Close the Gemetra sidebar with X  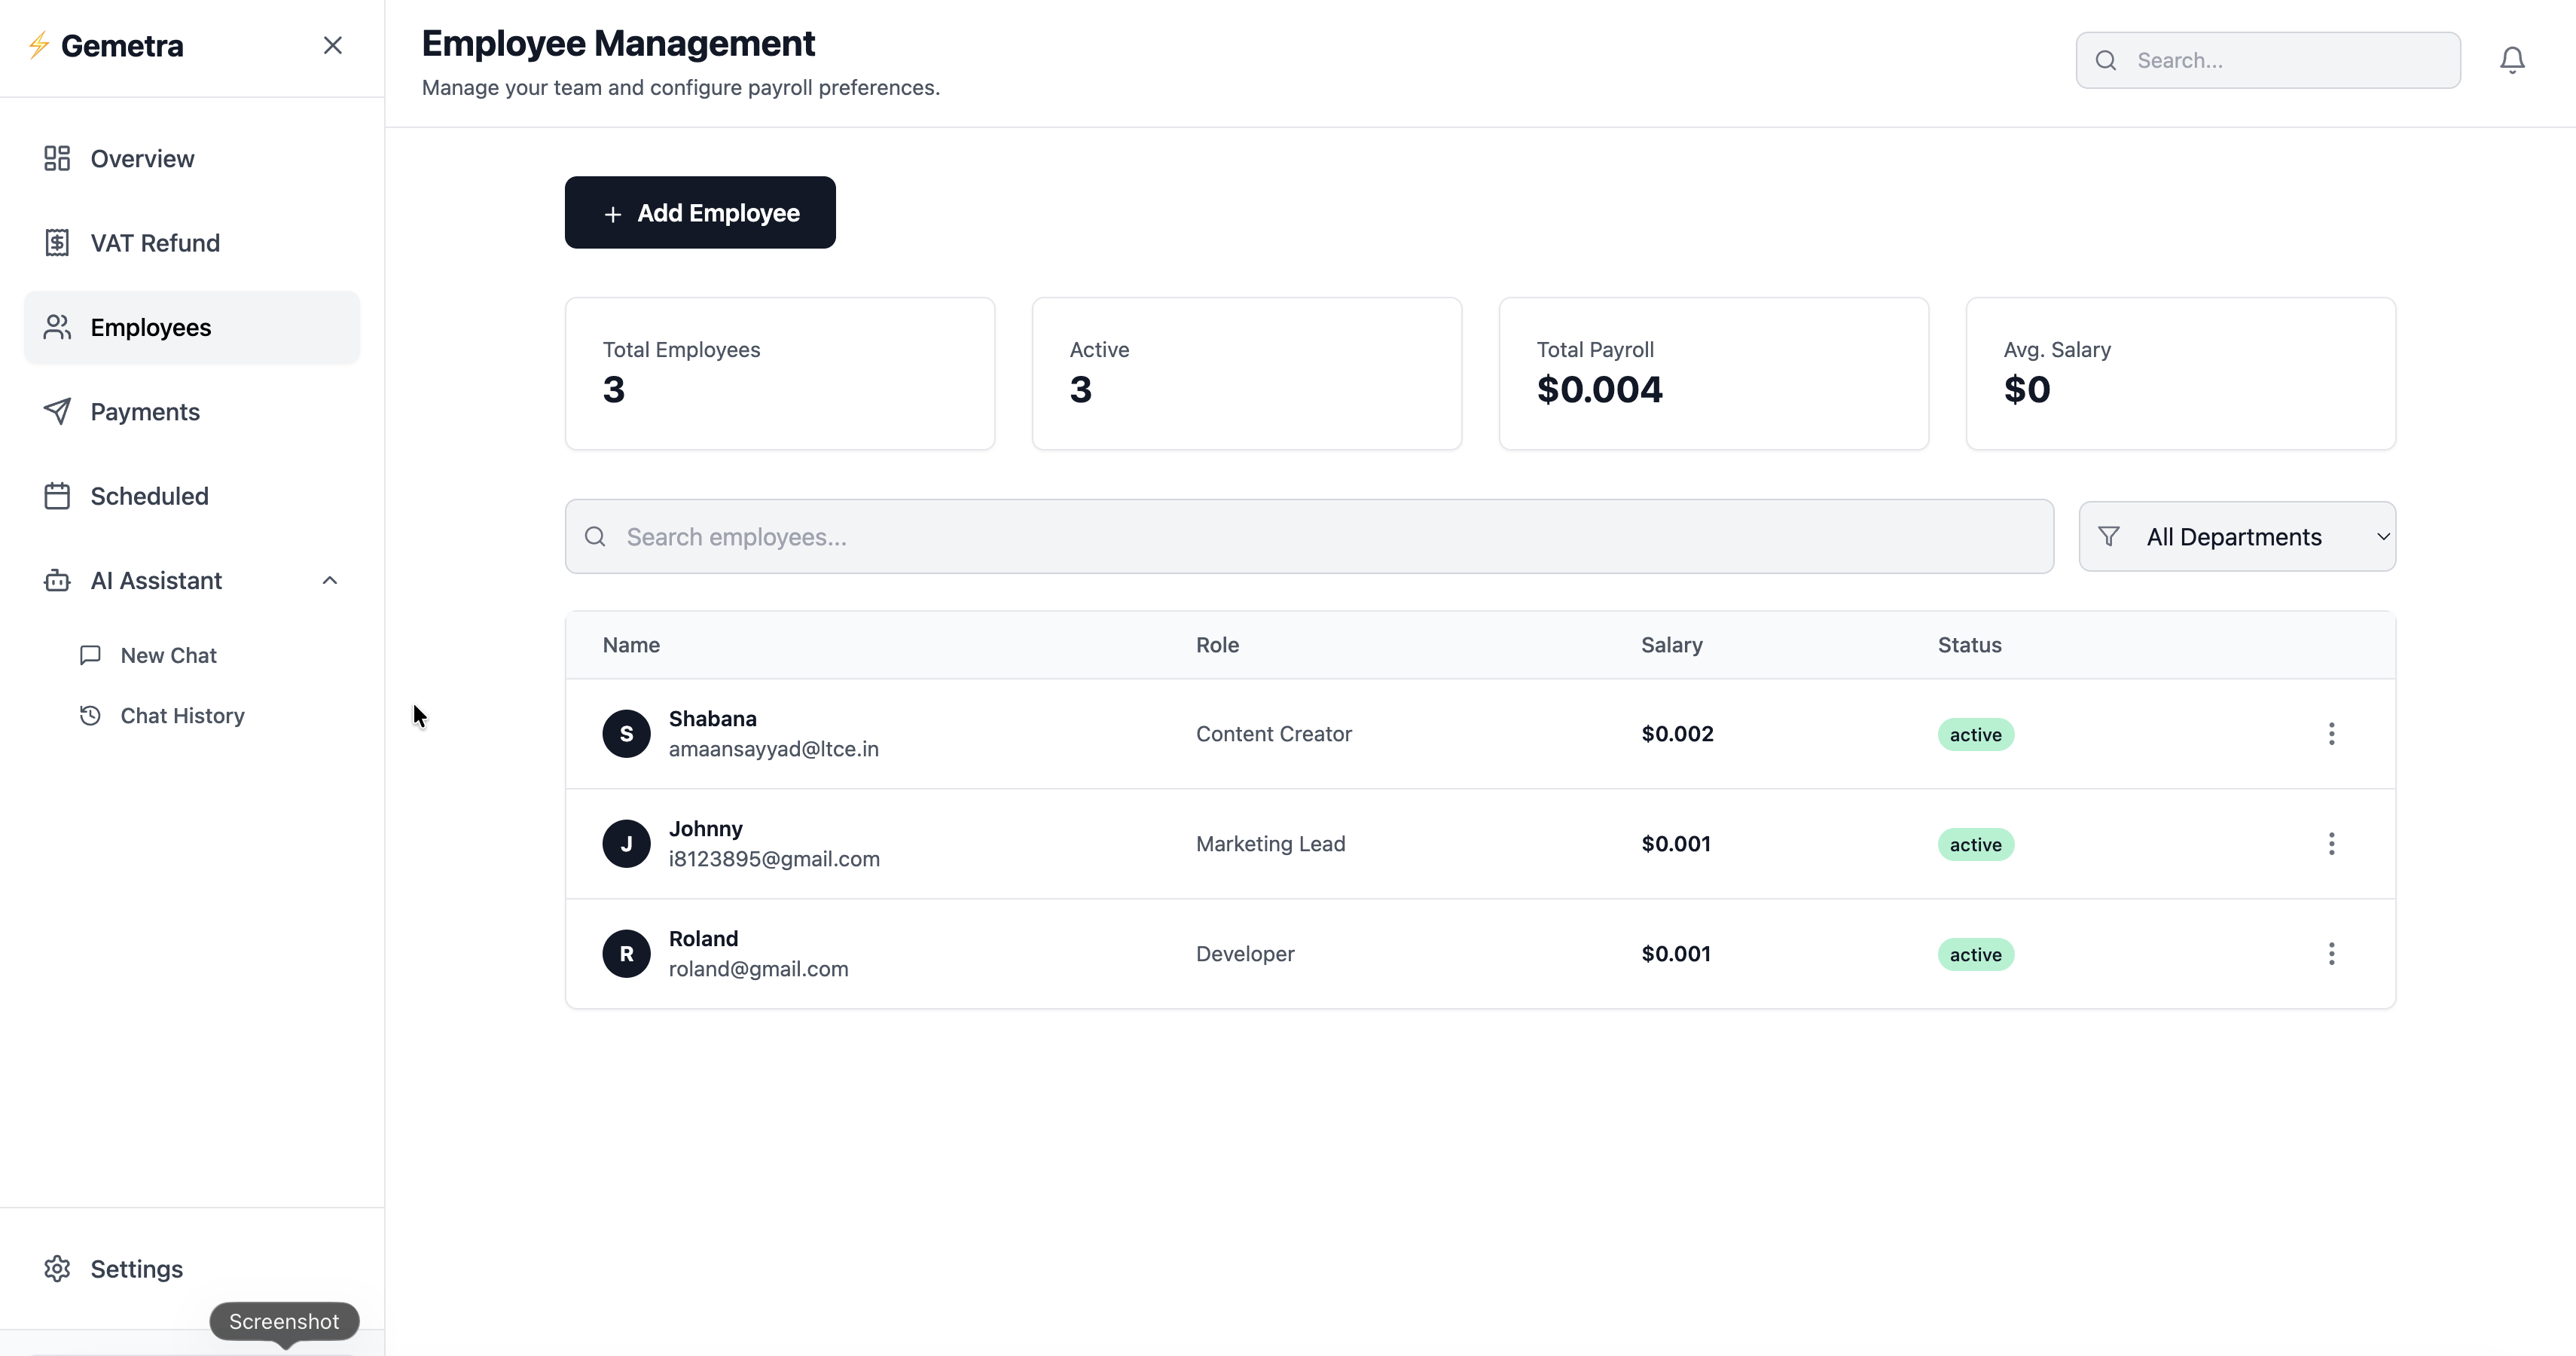333,45
